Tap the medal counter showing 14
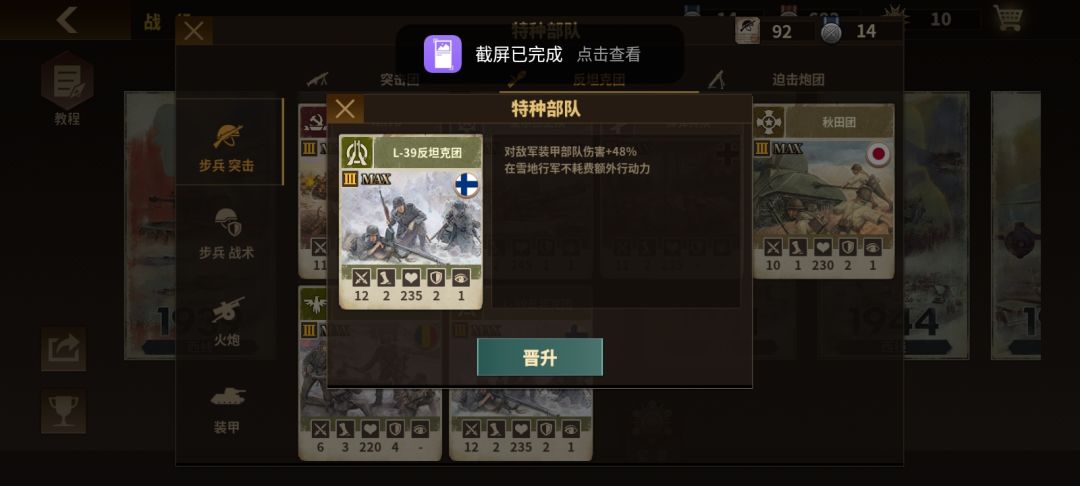Screen dimensions: 1080x486 pos(849,31)
